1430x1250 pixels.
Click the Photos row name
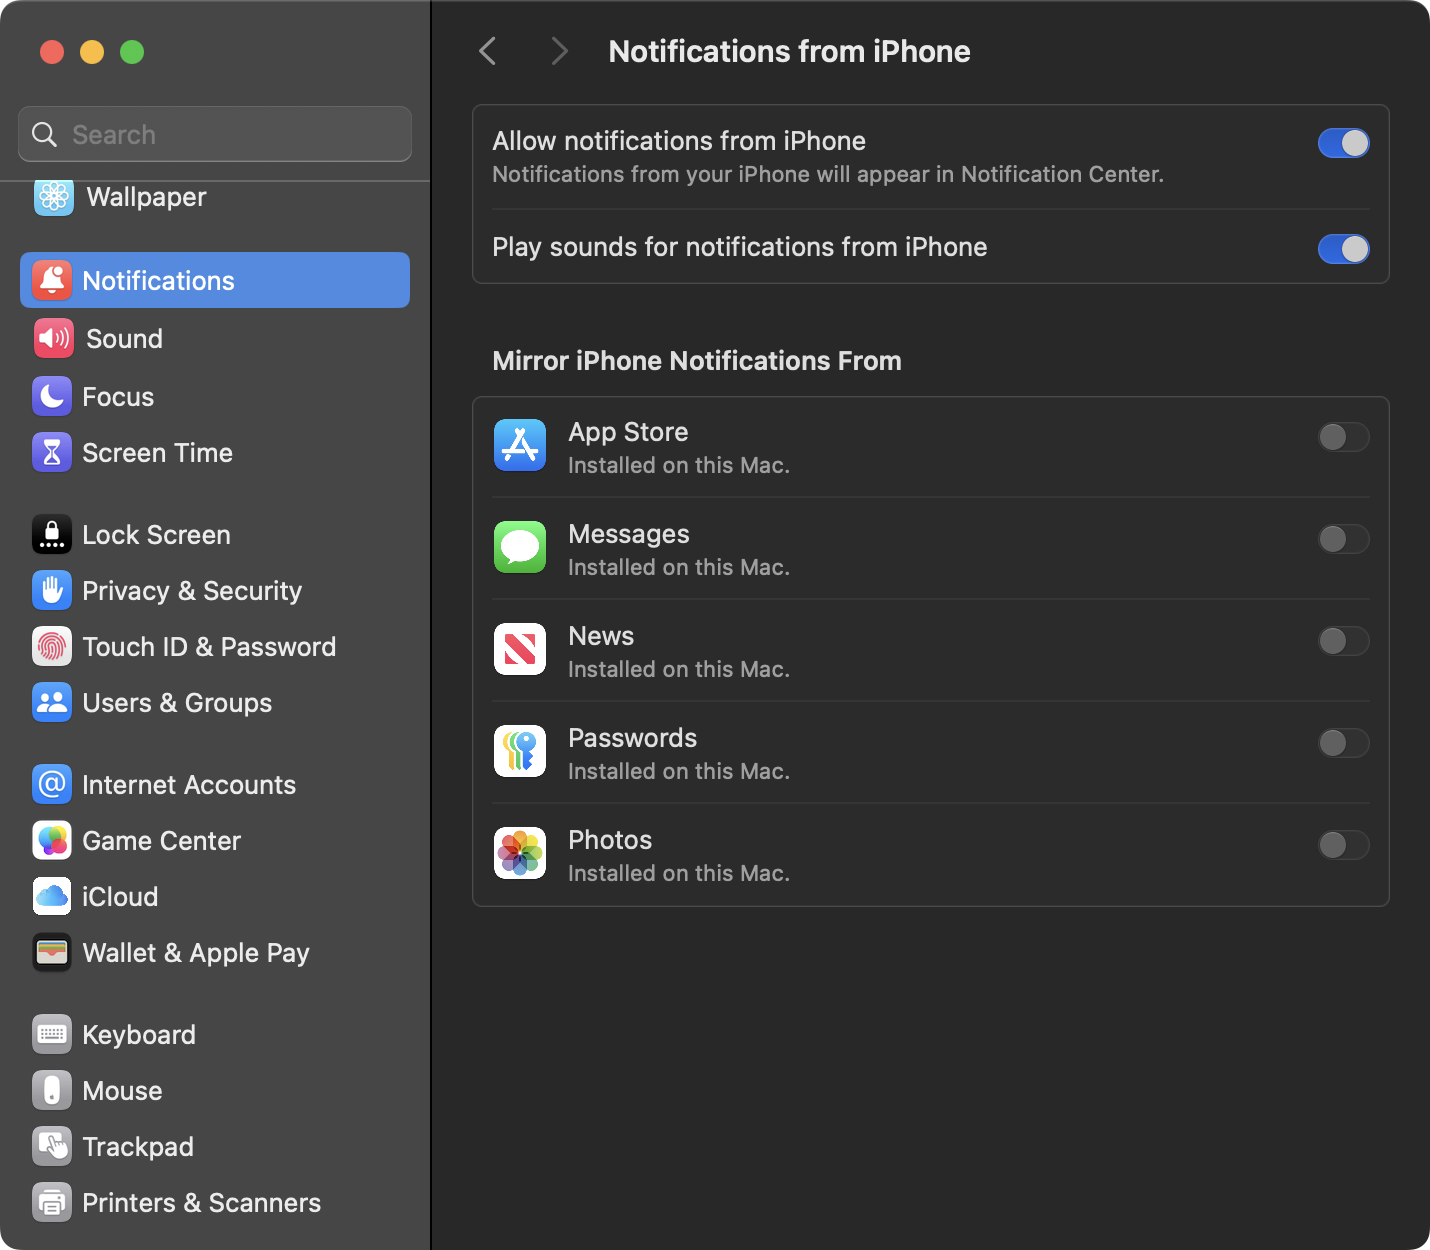[x=610, y=840]
